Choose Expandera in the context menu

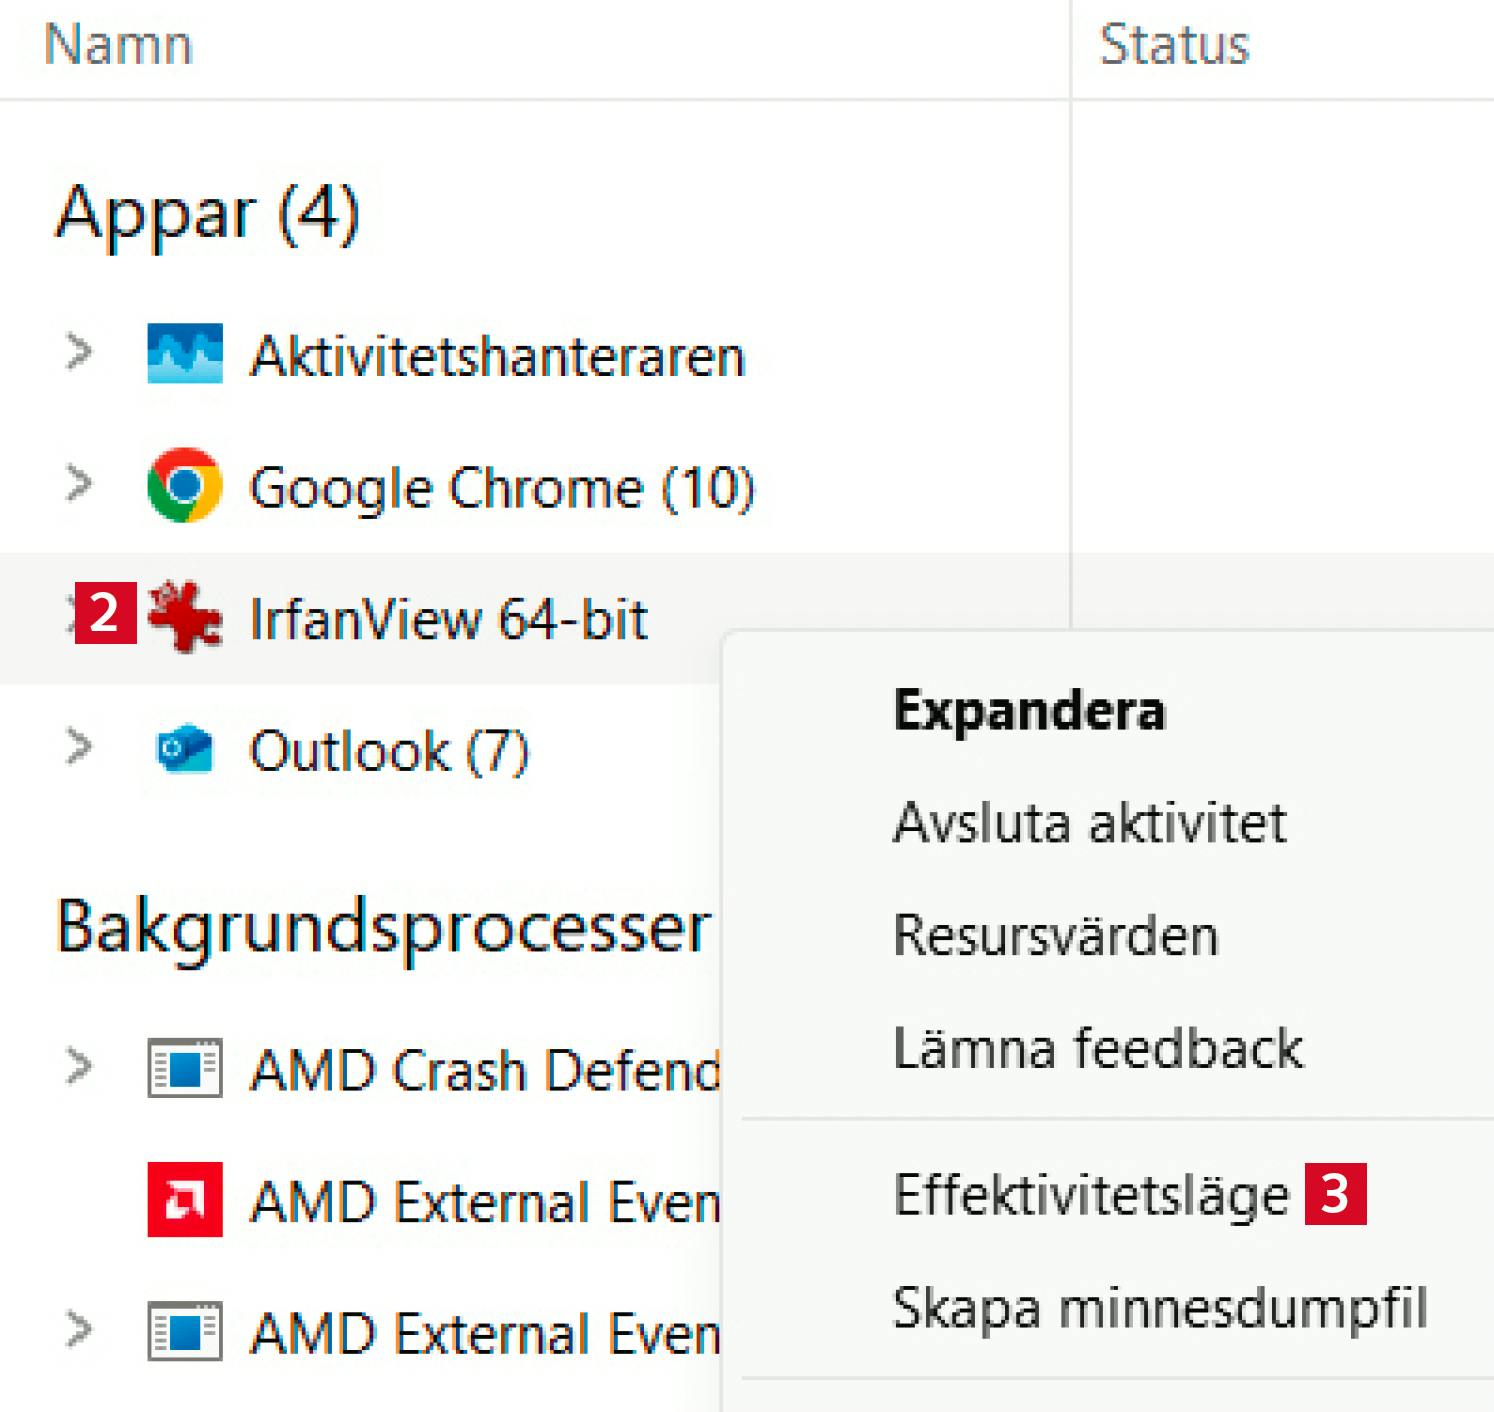tap(1029, 711)
